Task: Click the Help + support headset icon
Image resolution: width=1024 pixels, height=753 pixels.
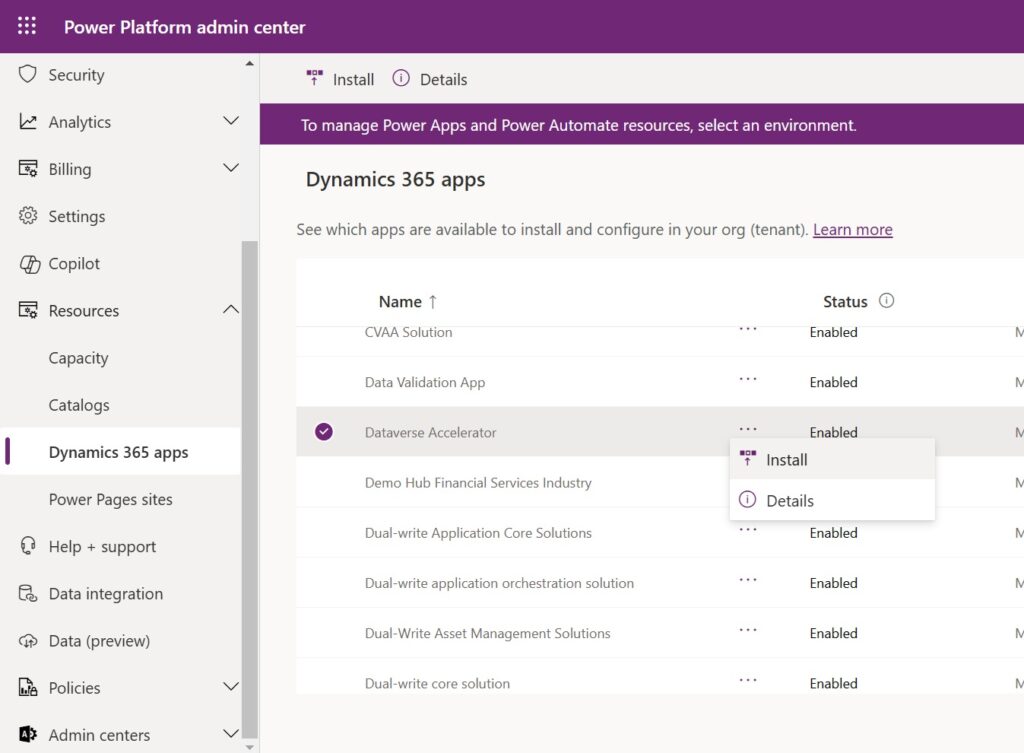Action: 27,545
